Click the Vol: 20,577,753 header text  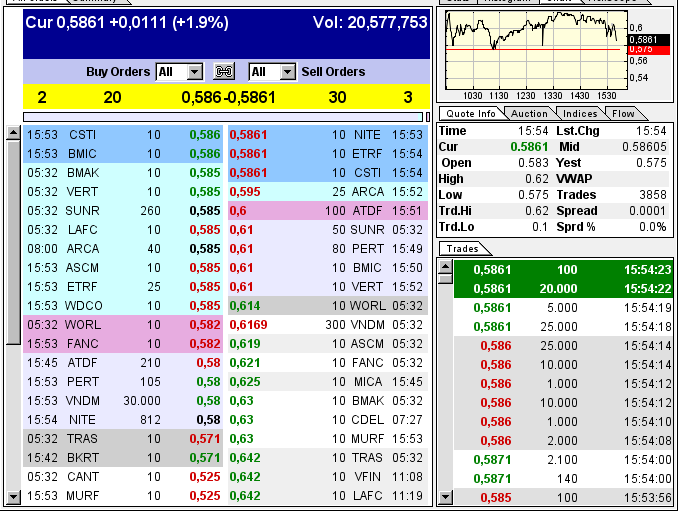(x=370, y=22)
